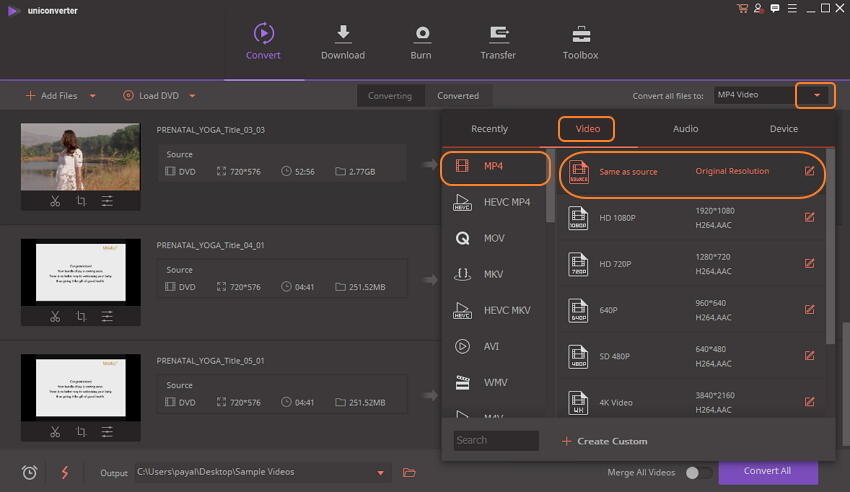Viewport: 850px width, 492px height.
Task: Click the resolution presets scrollbar
Action: coord(830,247)
